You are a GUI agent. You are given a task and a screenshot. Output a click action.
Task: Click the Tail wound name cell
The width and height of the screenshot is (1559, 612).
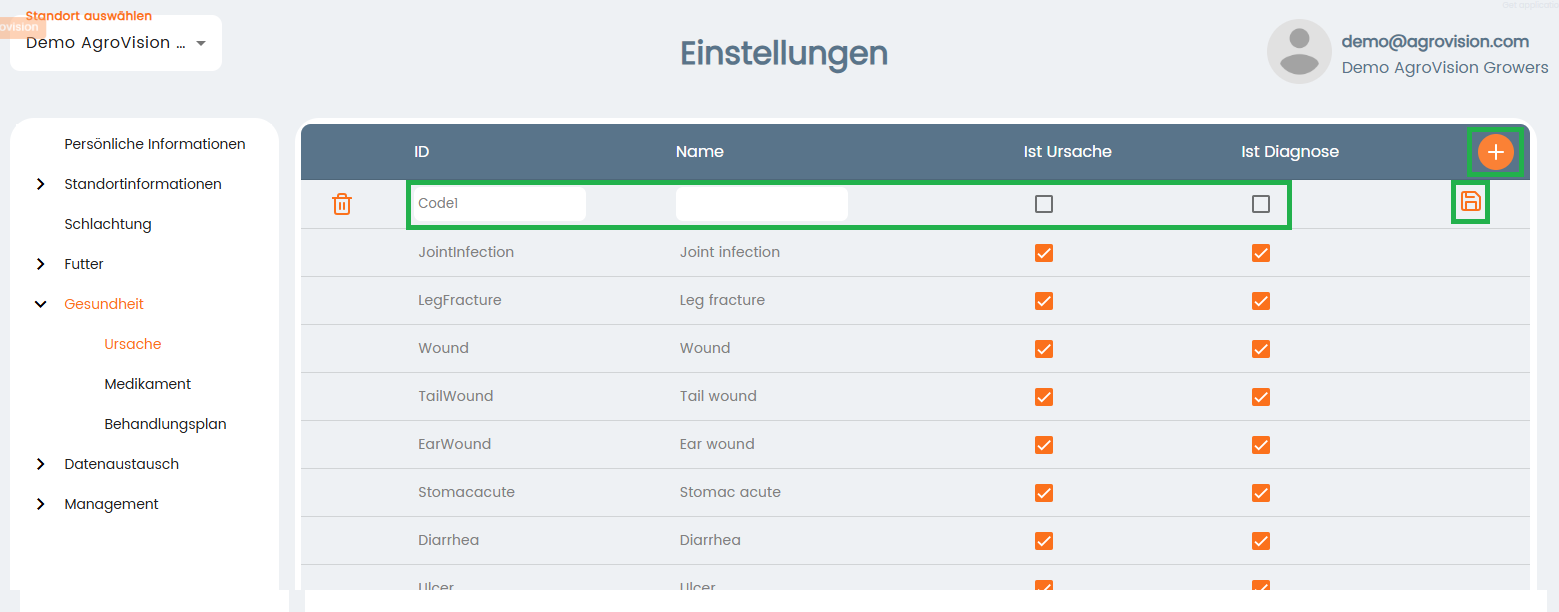[718, 396]
